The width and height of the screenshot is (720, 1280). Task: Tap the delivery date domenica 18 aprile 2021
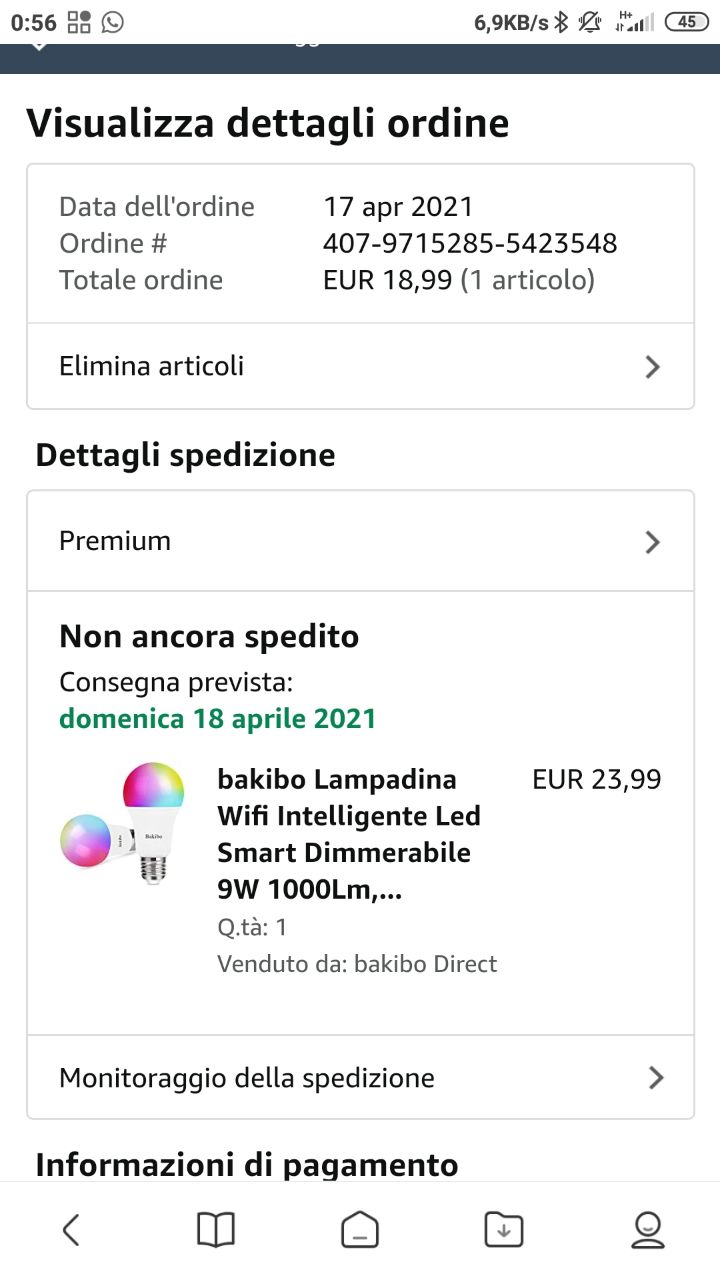(x=218, y=719)
